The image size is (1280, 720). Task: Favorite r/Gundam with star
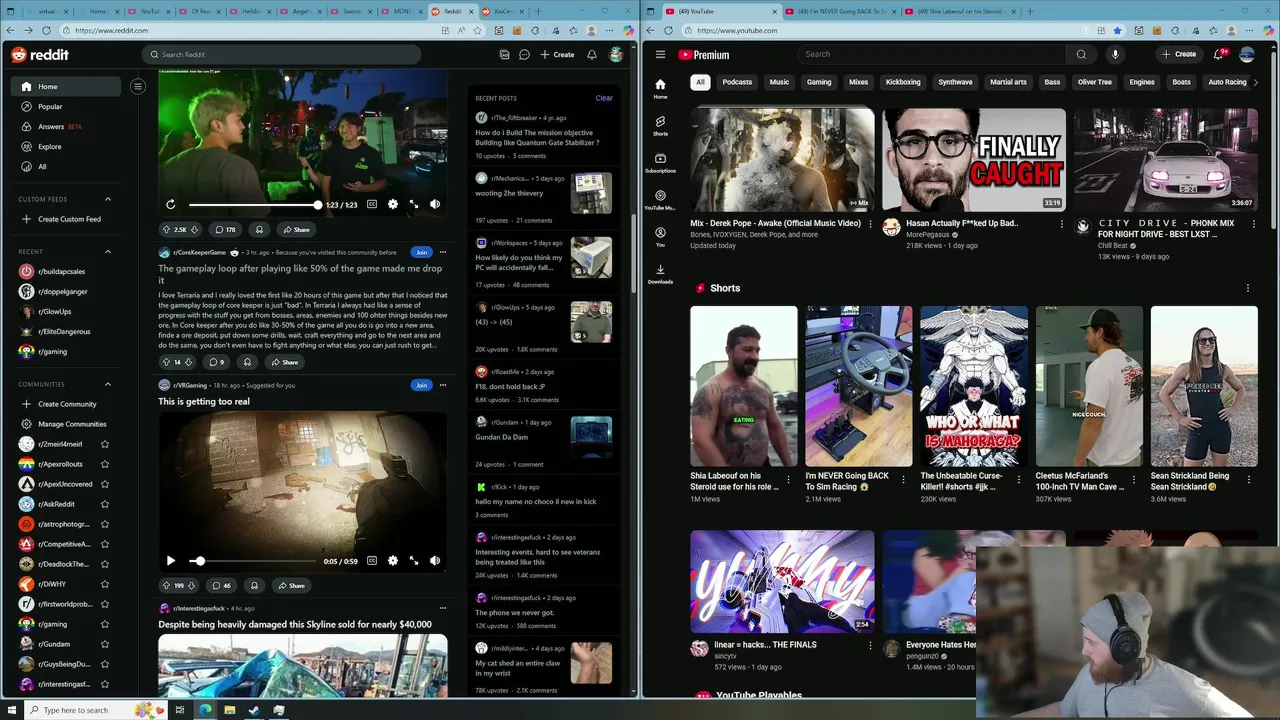pyautogui.click(x=105, y=644)
